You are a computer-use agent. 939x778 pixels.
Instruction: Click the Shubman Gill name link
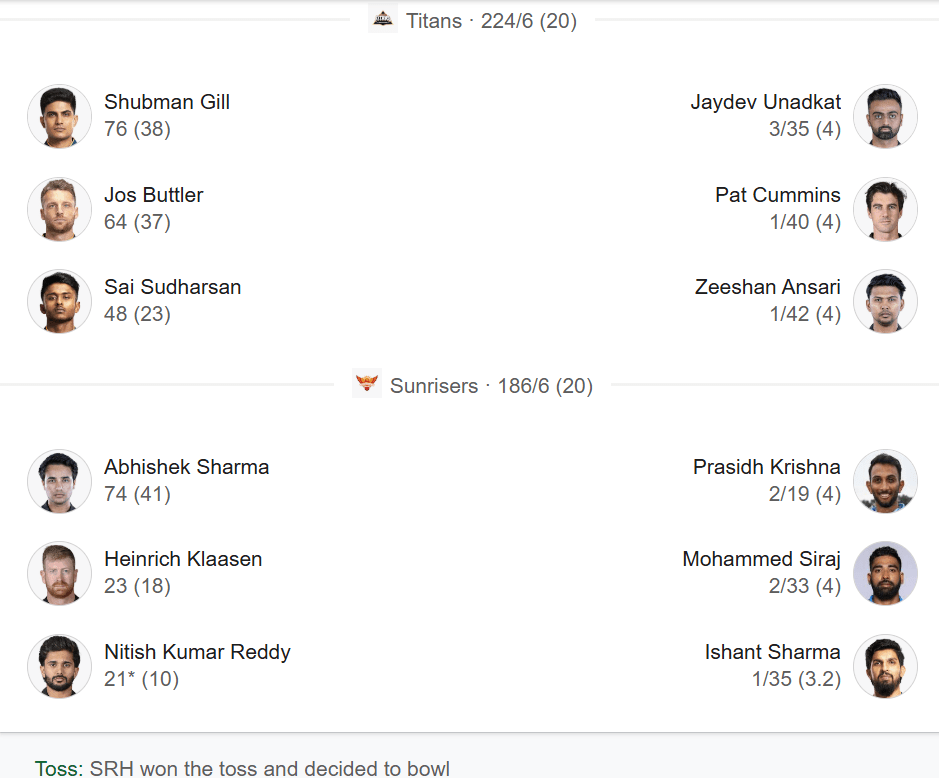[167, 102]
